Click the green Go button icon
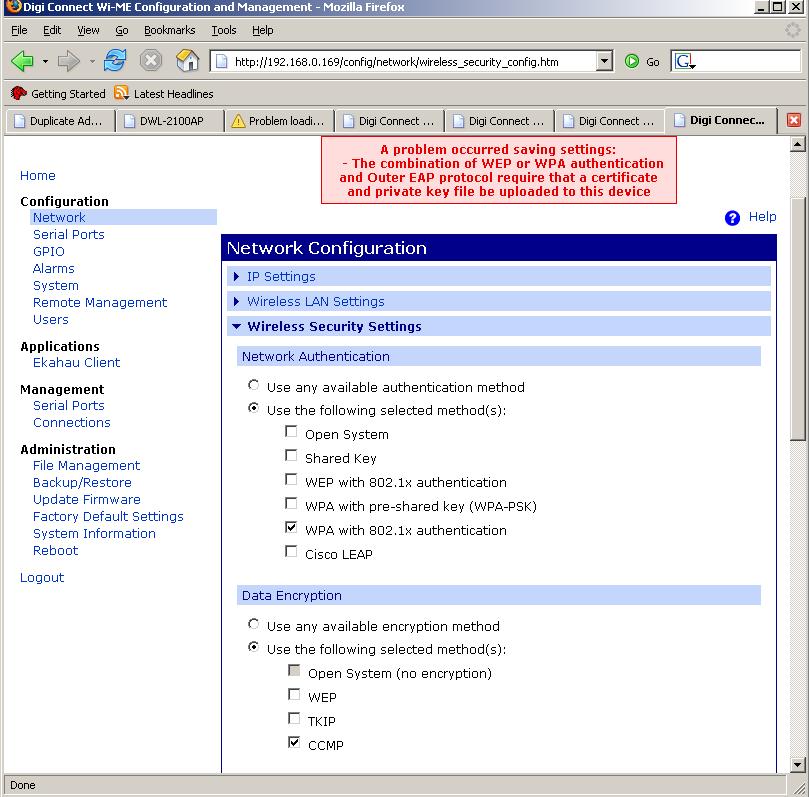The height and width of the screenshot is (797, 809). pos(632,61)
